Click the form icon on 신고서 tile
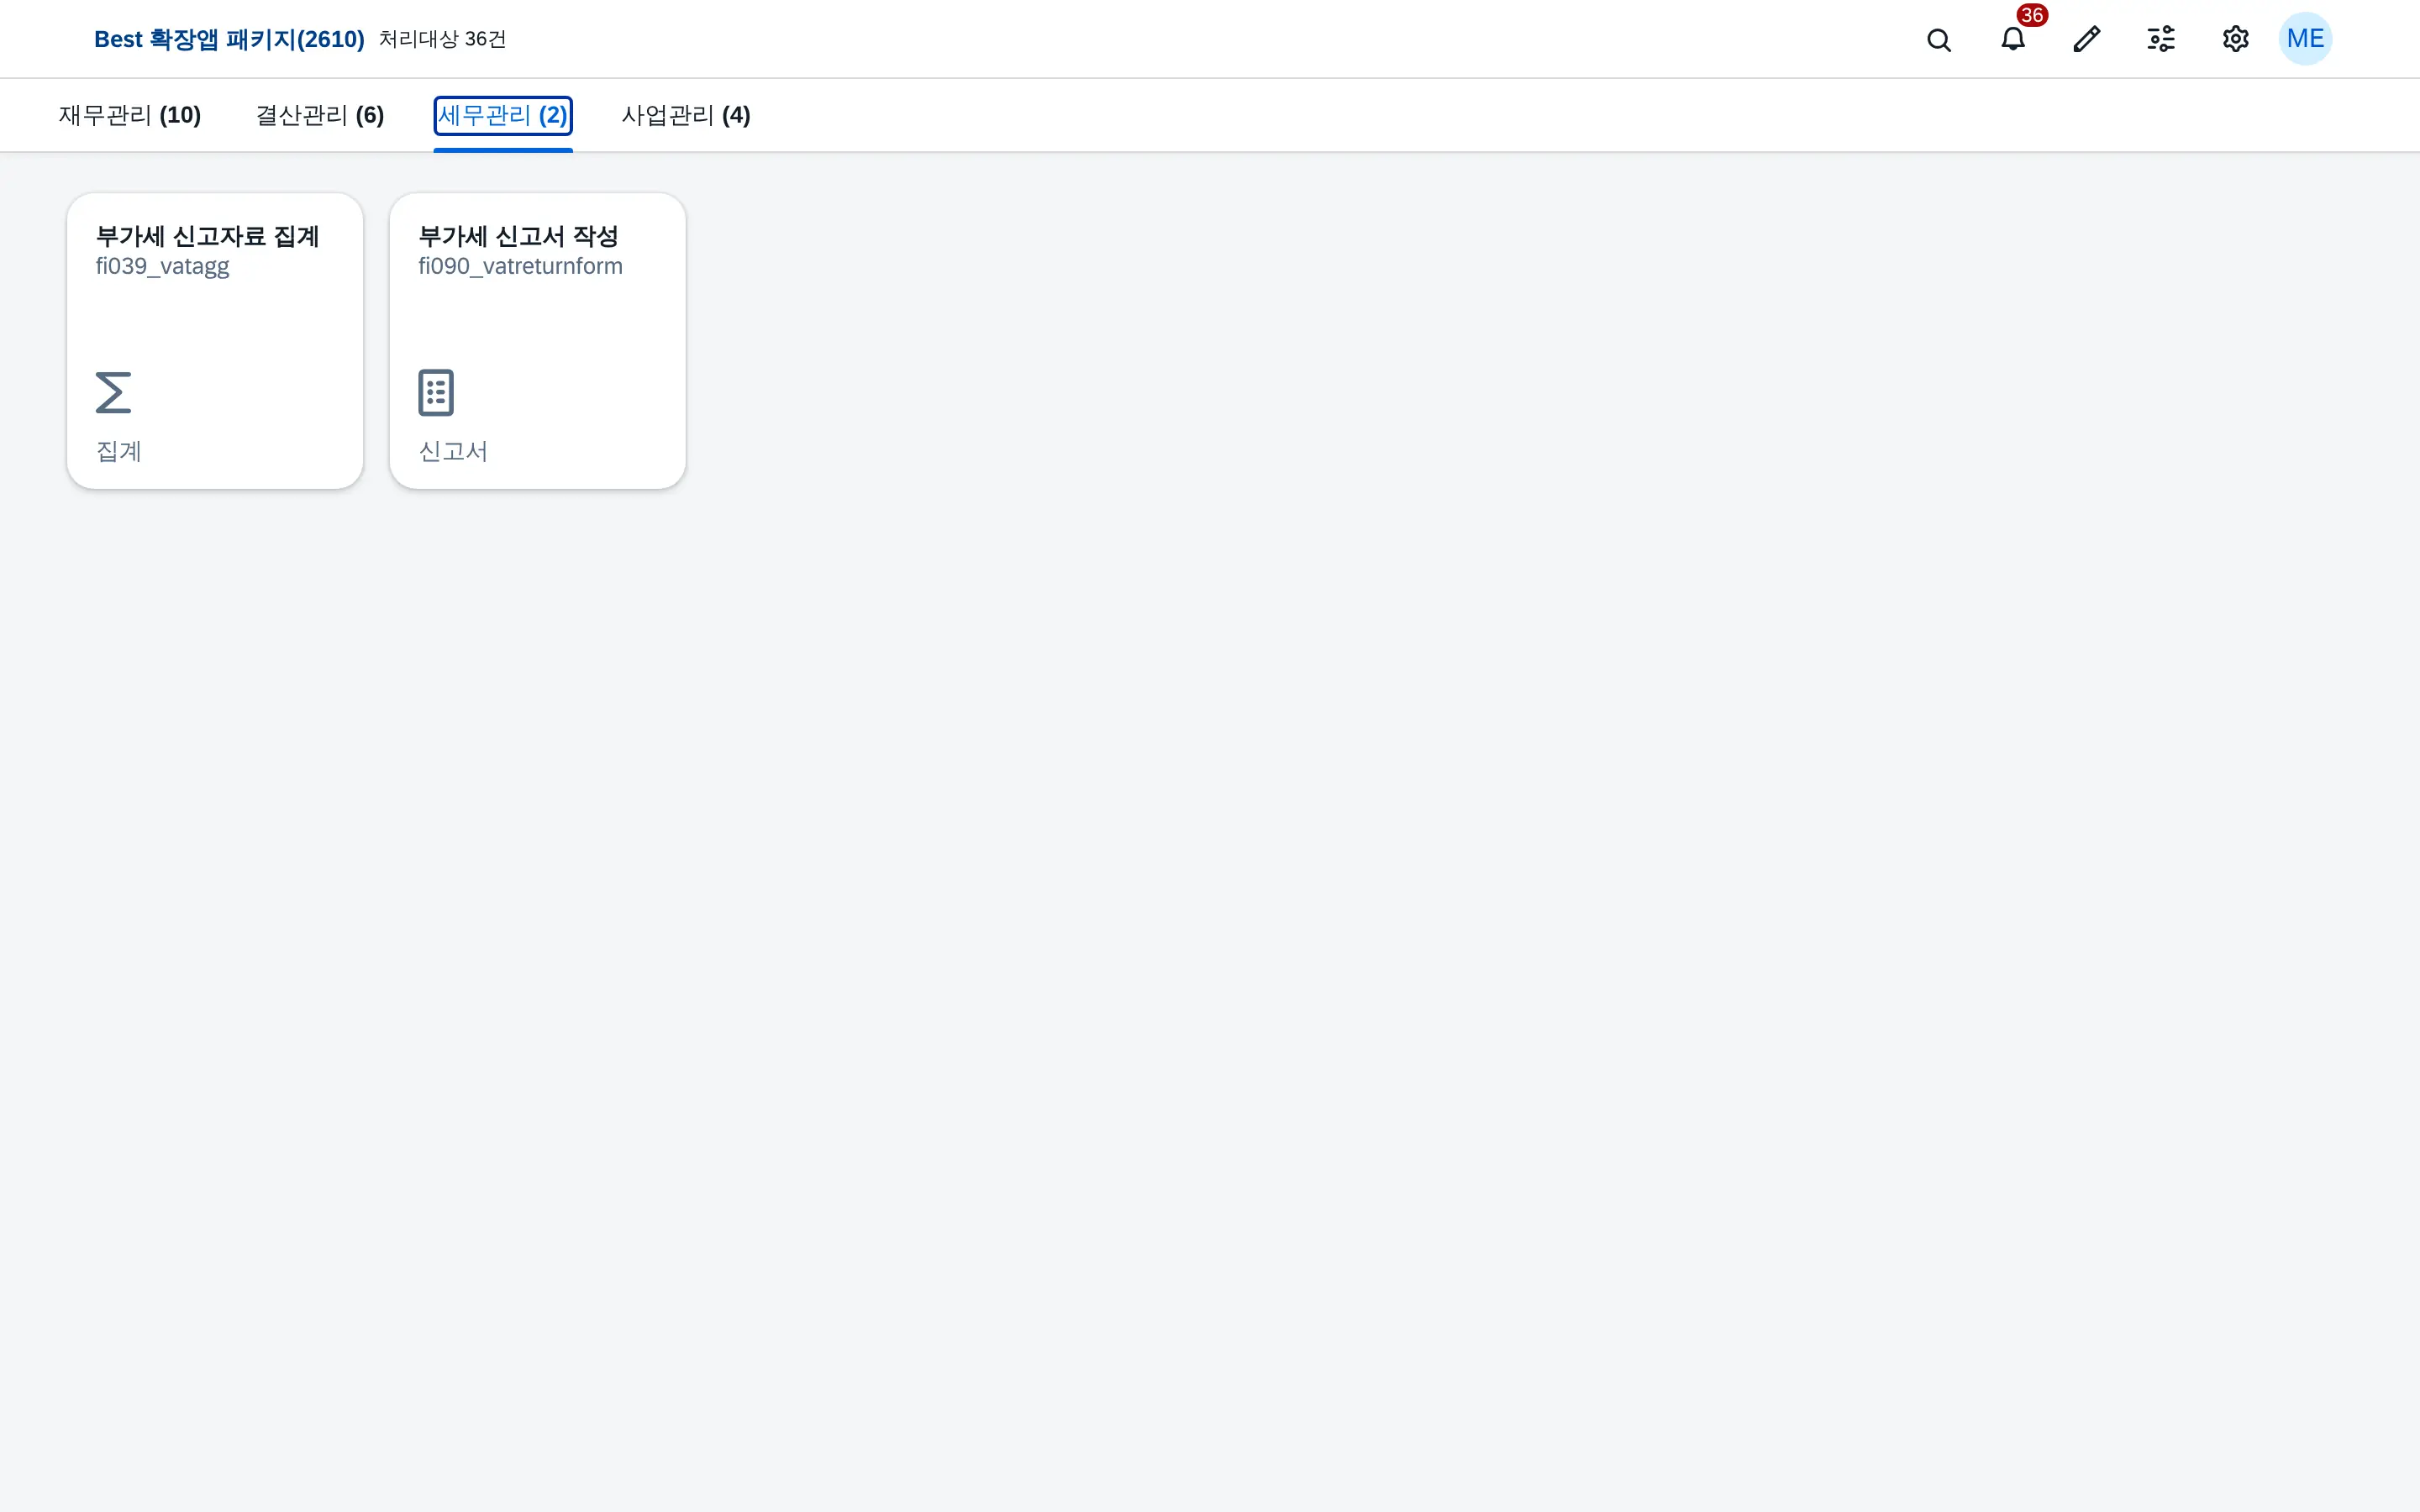The image size is (2420, 1512). 436,392
